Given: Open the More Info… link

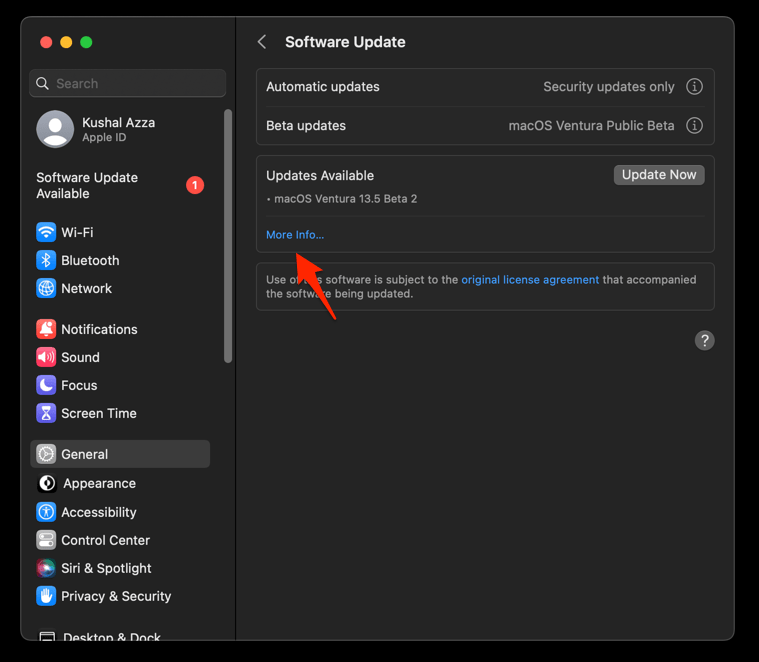Looking at the screenshot, I should (295, 235).
